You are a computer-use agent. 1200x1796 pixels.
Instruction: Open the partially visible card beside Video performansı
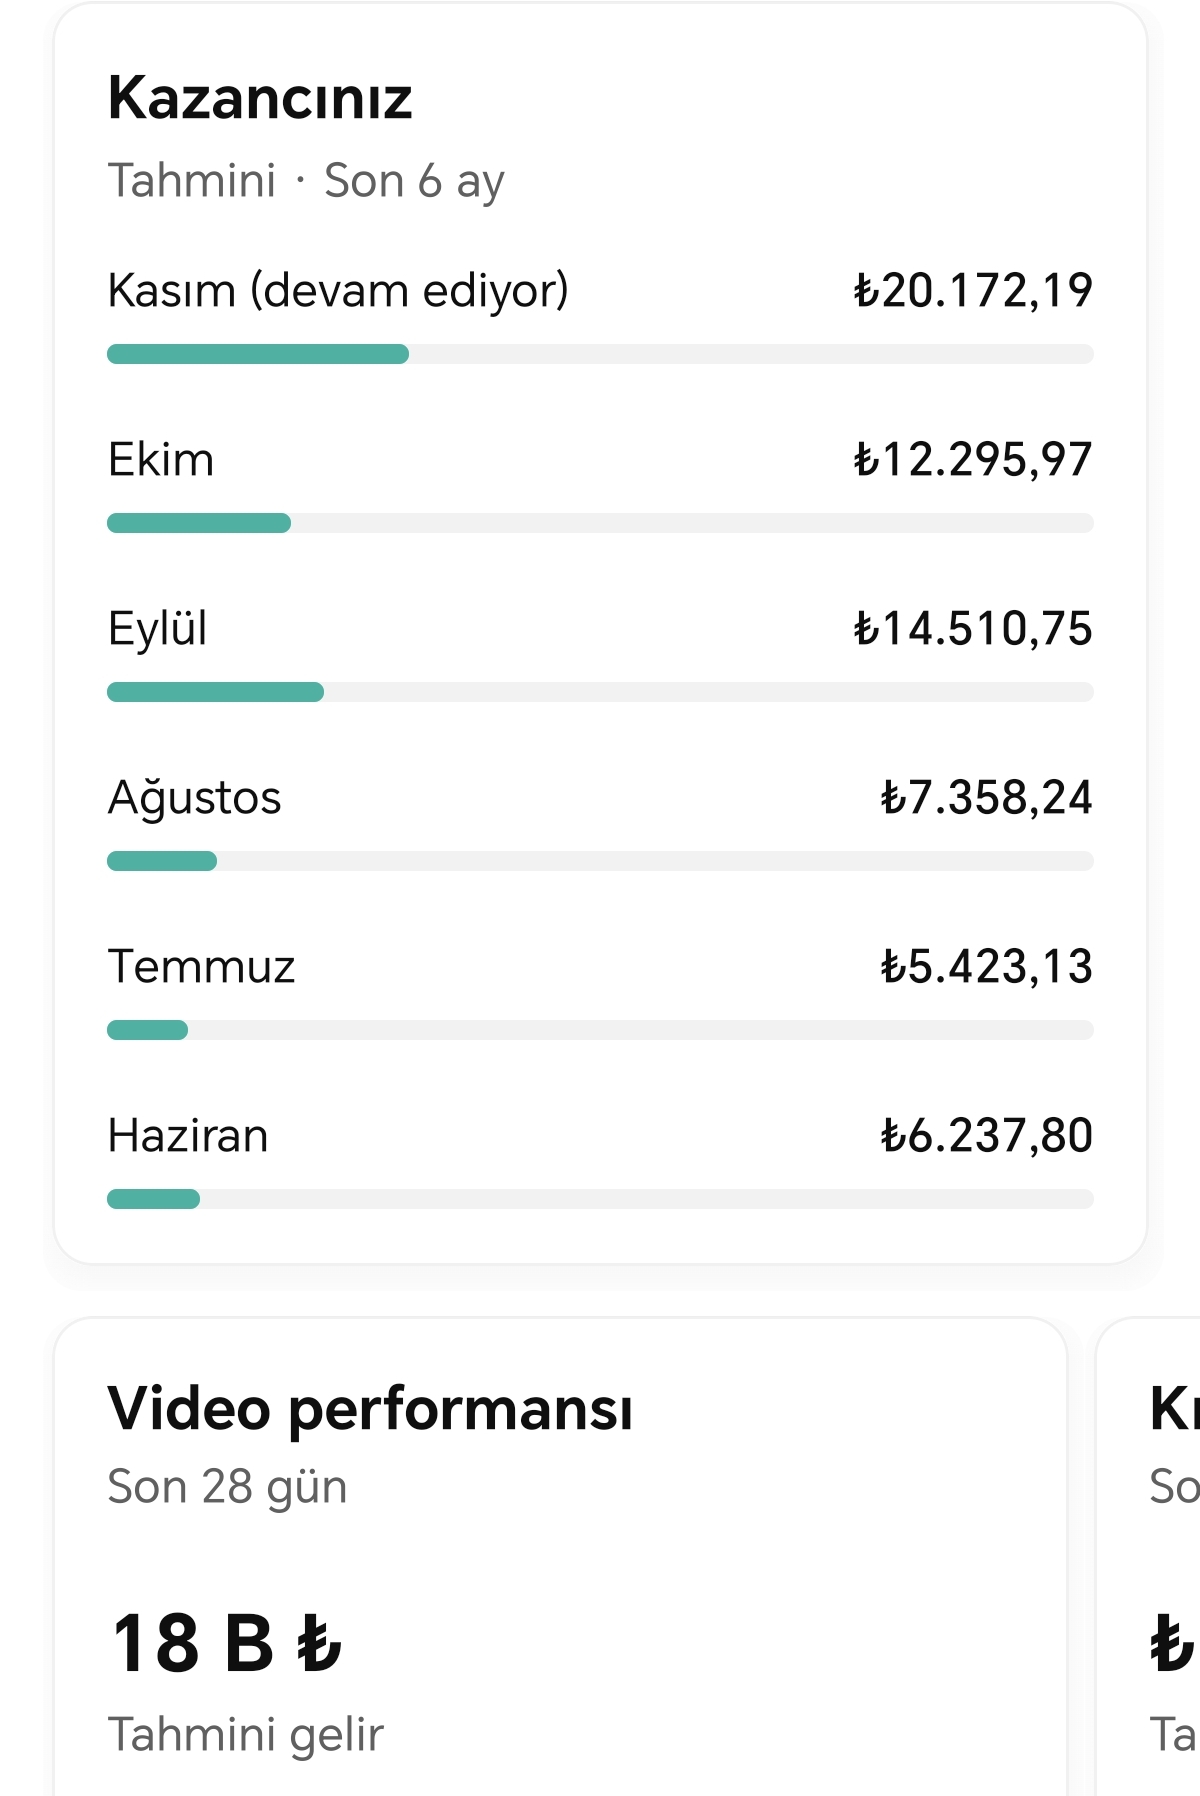1149,1557
